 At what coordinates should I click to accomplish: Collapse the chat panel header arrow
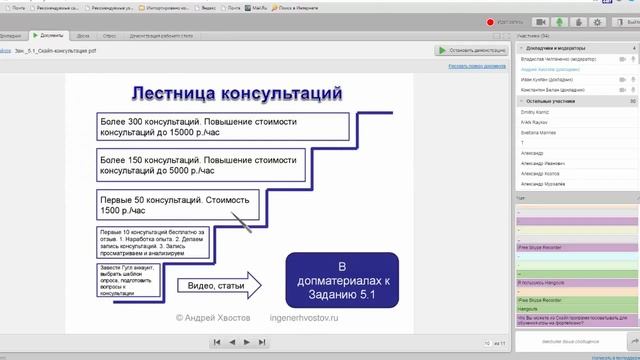point(637,198)
